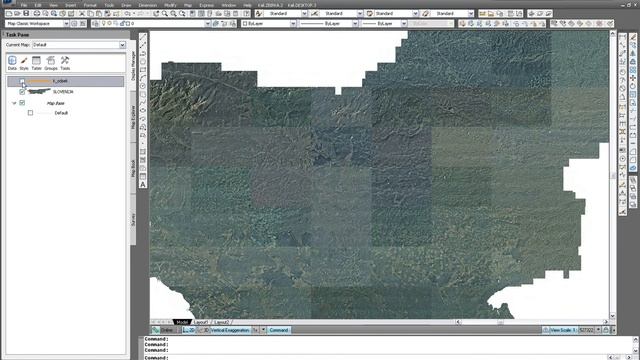Open the layer list dropdown
This screenshot has width=640, height=360.
click(207, 24)
